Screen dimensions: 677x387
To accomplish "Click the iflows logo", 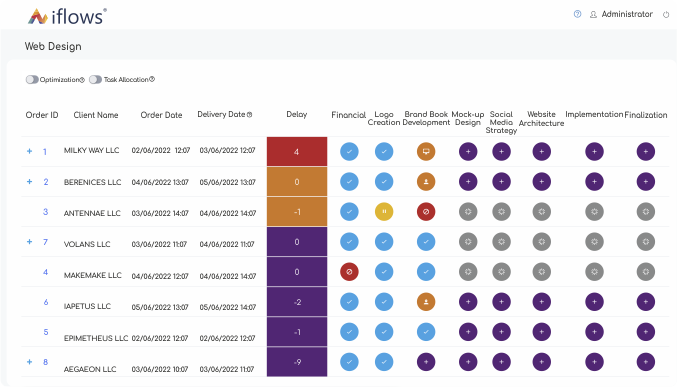I will pyautogui.click(x=67, y=16).
